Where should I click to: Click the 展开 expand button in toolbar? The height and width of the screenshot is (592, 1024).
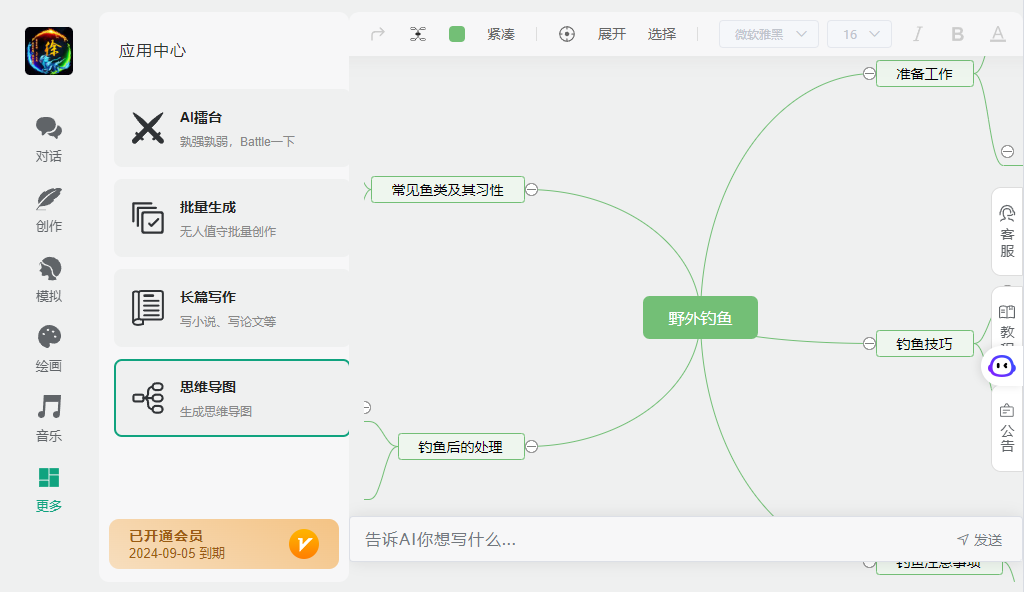click(x=612, y=34)
